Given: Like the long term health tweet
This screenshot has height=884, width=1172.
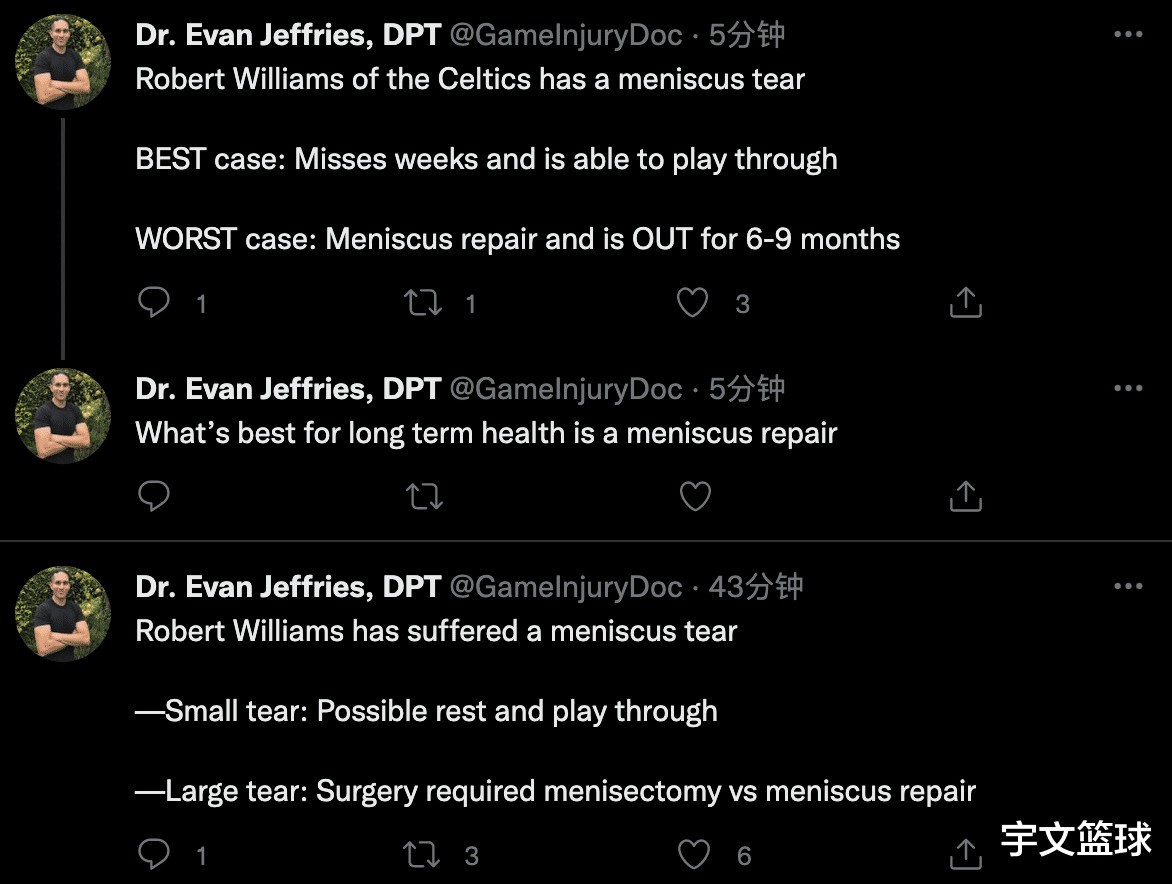Looking at the screenshot, I should pos(695,496).
